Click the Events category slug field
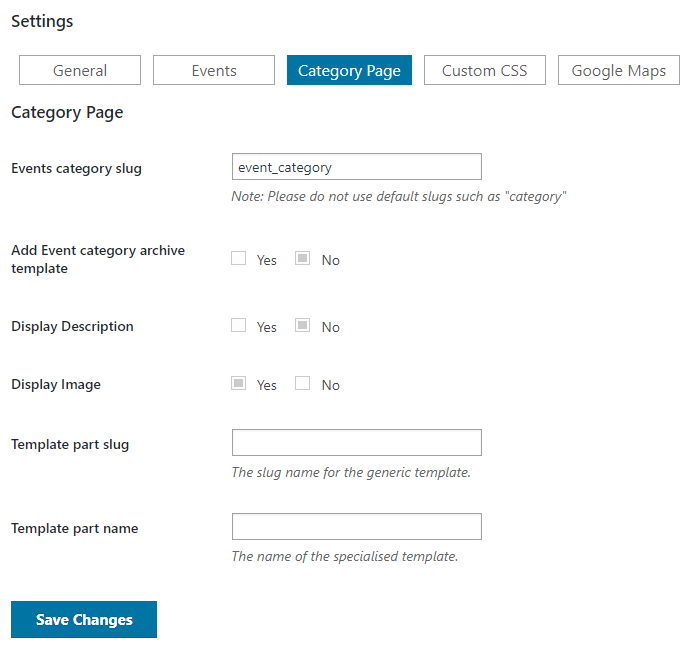 357,167
